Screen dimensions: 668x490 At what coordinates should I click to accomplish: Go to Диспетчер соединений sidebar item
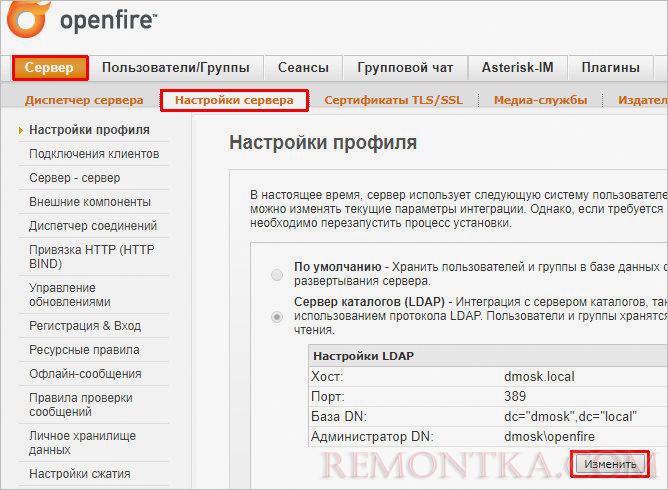tap(93, 225)
